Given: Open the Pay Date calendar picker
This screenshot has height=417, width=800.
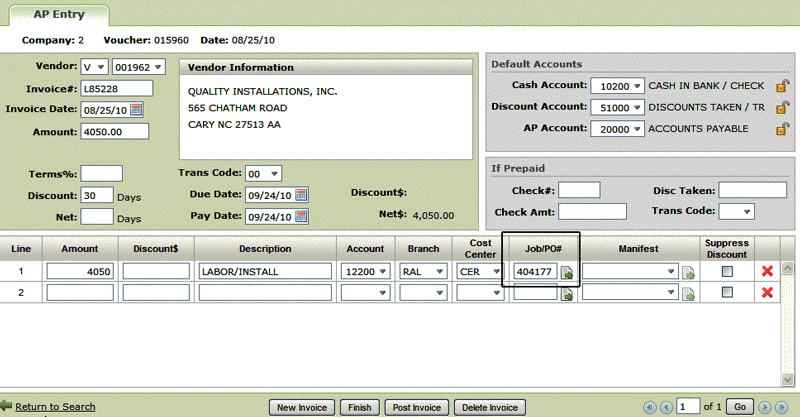Looking at the screenshot, I should click(x=301, y=216).
